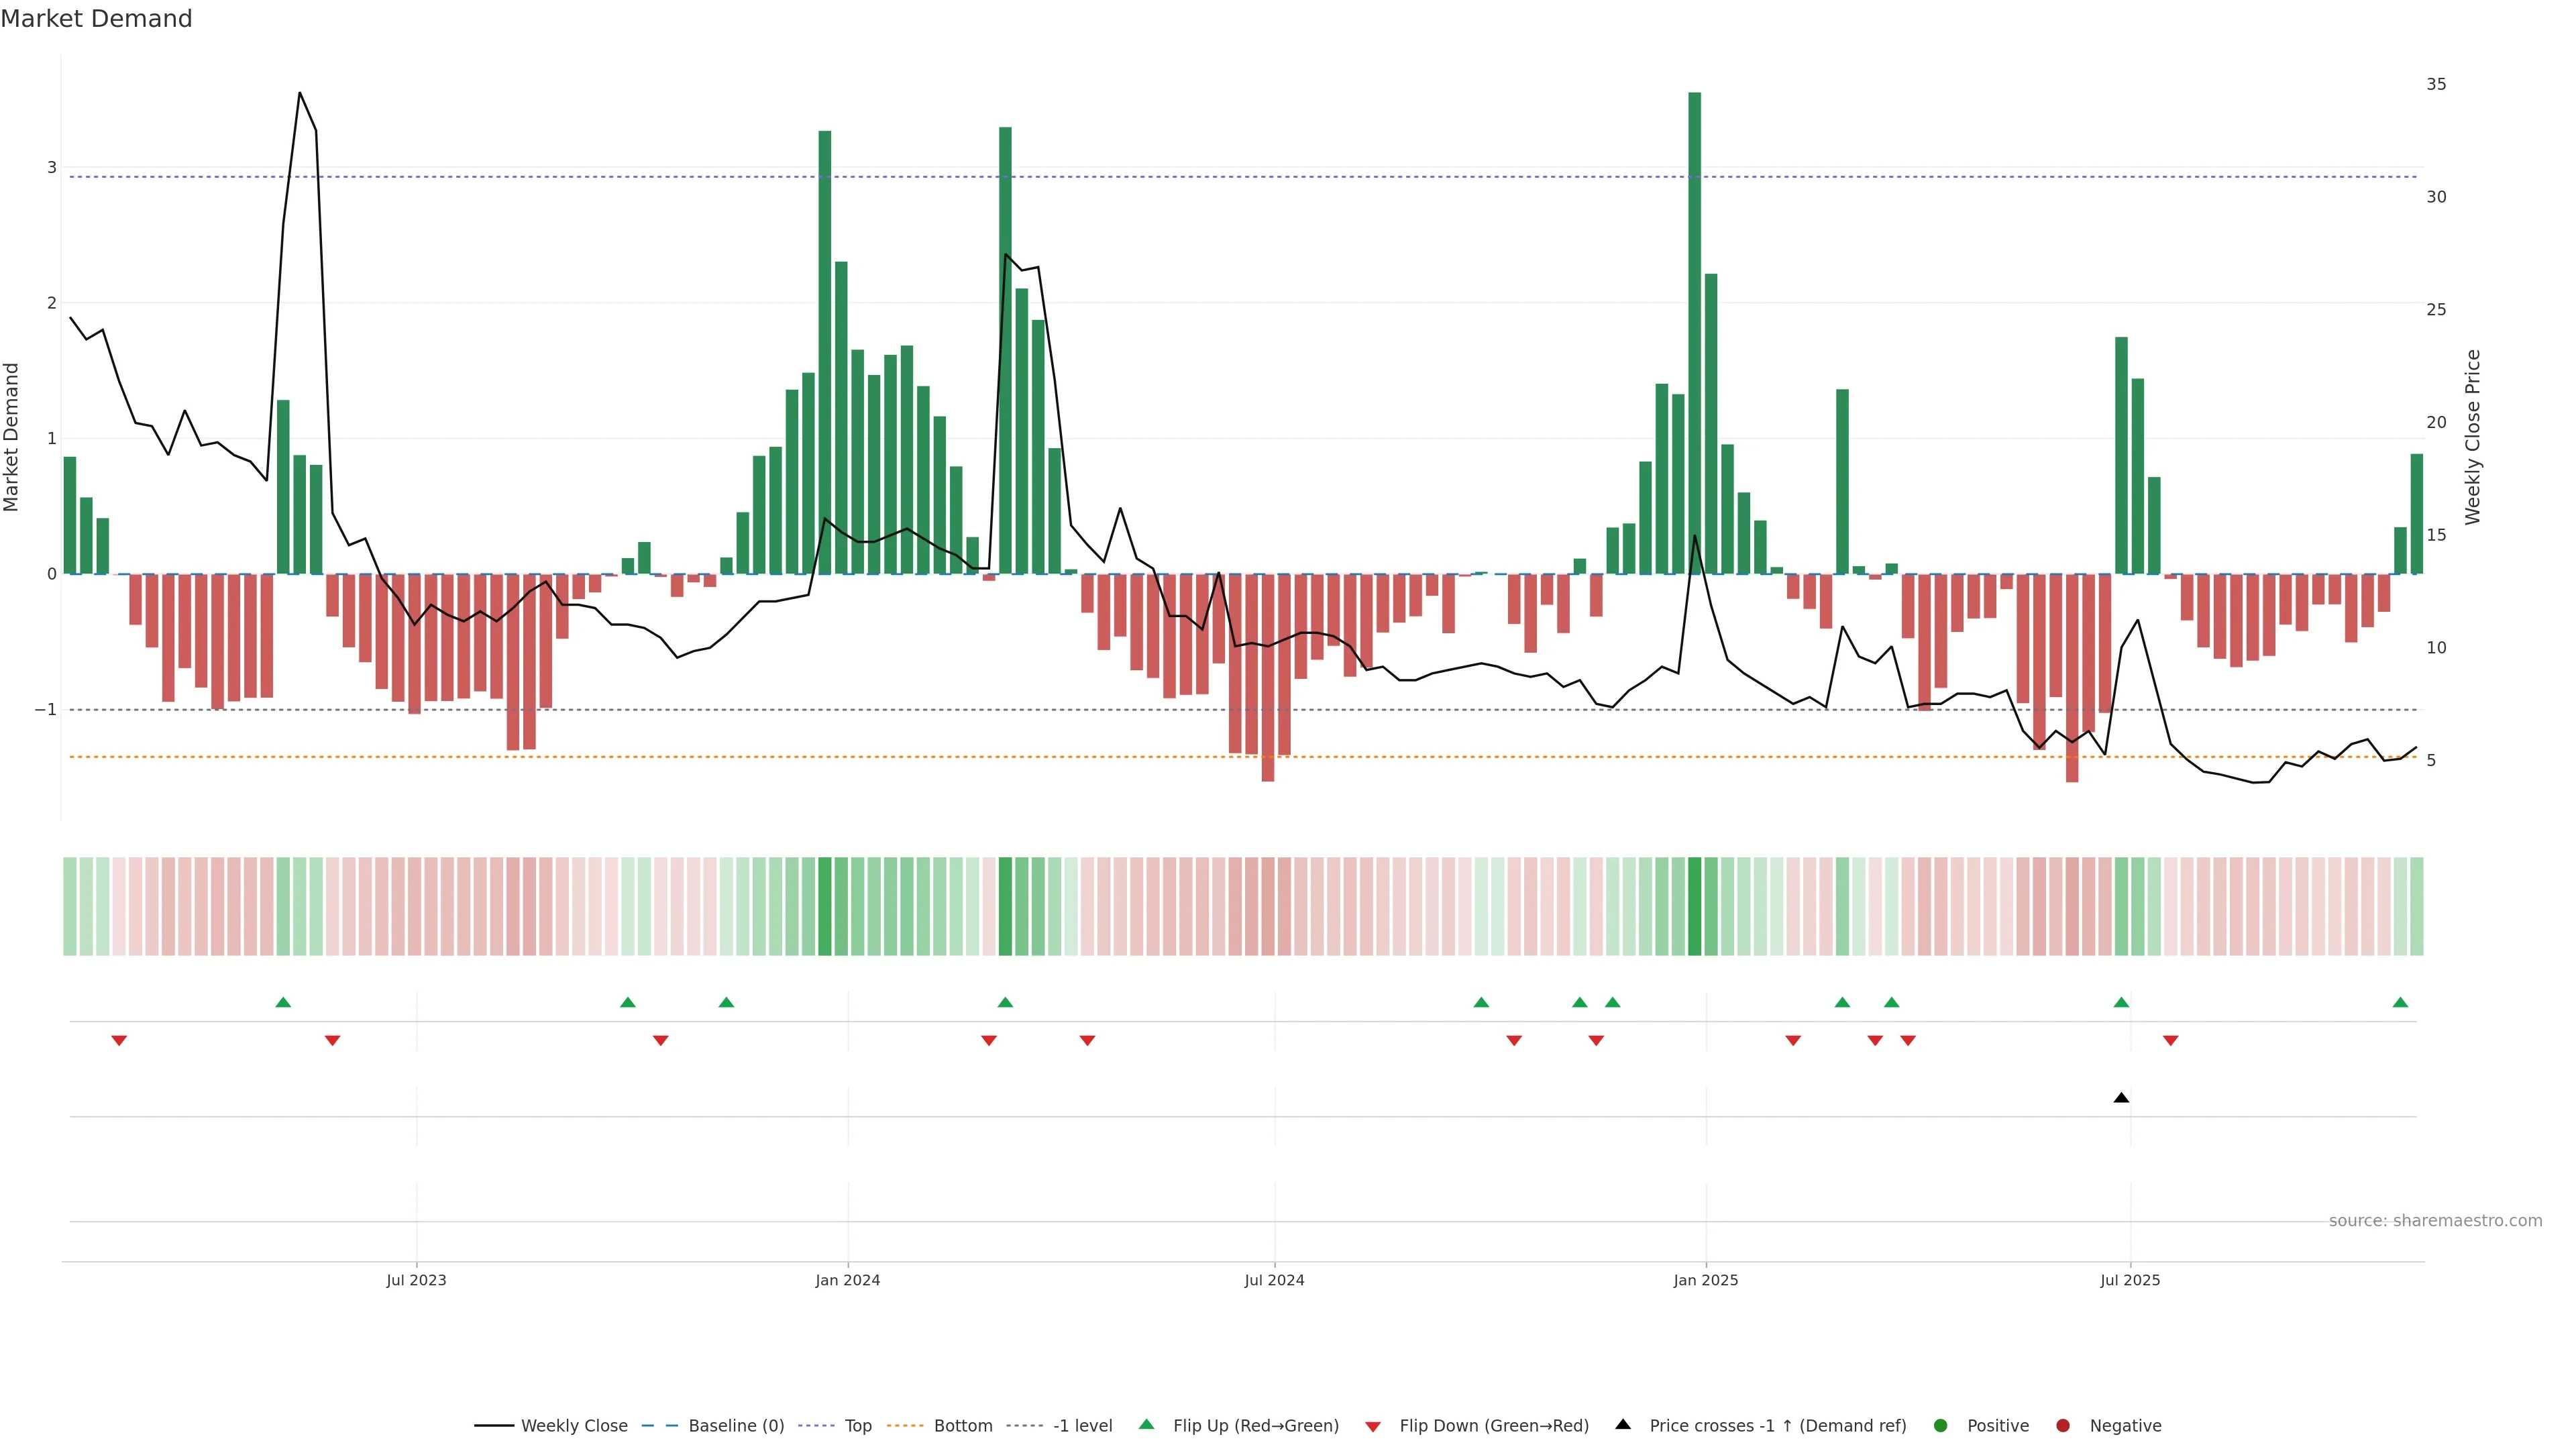Click the Jan 2024 x-axis label
The height and width of the screenshot is (1449, 2576).
point(847,1280)
